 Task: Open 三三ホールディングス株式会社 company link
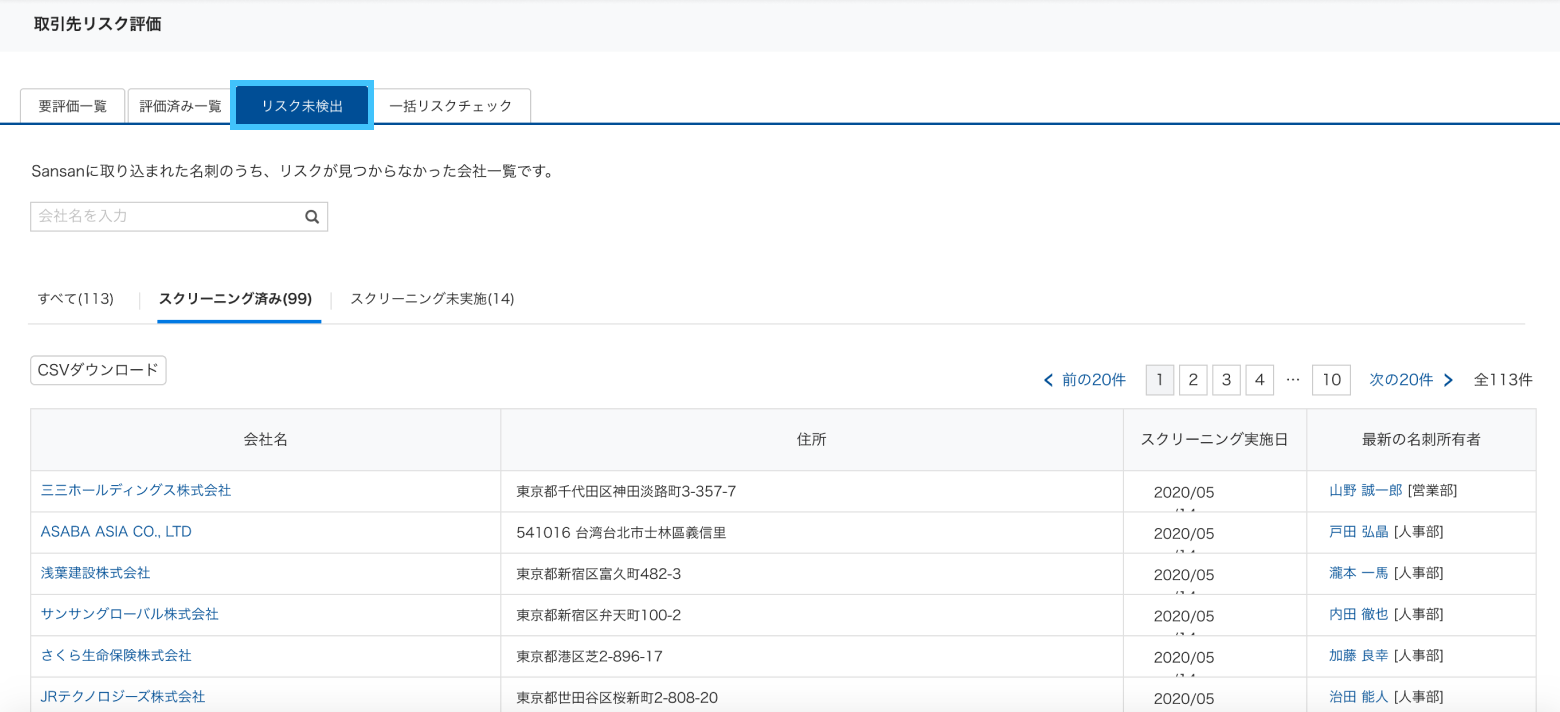tap(136, 491)
